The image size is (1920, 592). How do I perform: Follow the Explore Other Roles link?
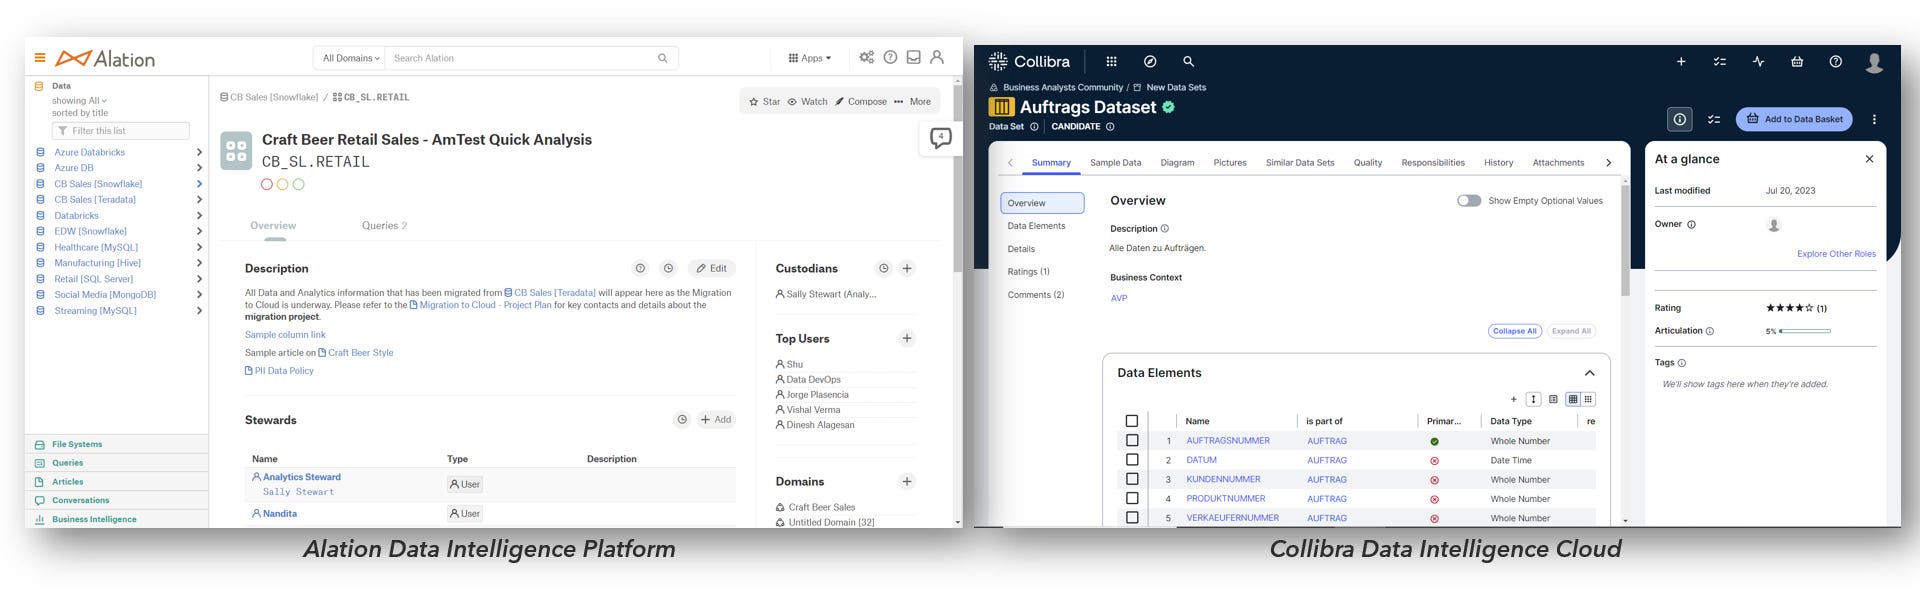tap(1836, 254)
